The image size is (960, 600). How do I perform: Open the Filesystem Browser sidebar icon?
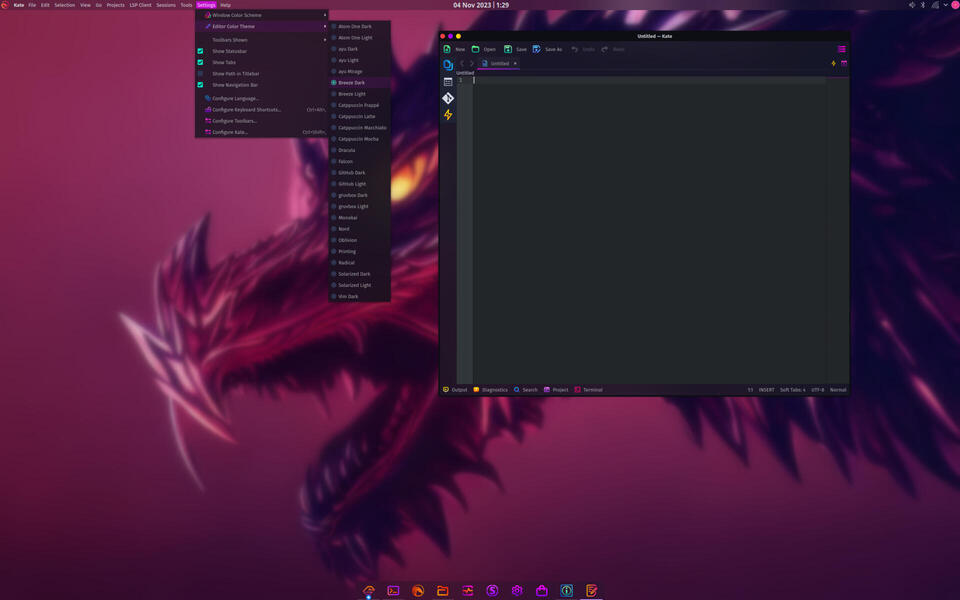(x=448, y=81)
